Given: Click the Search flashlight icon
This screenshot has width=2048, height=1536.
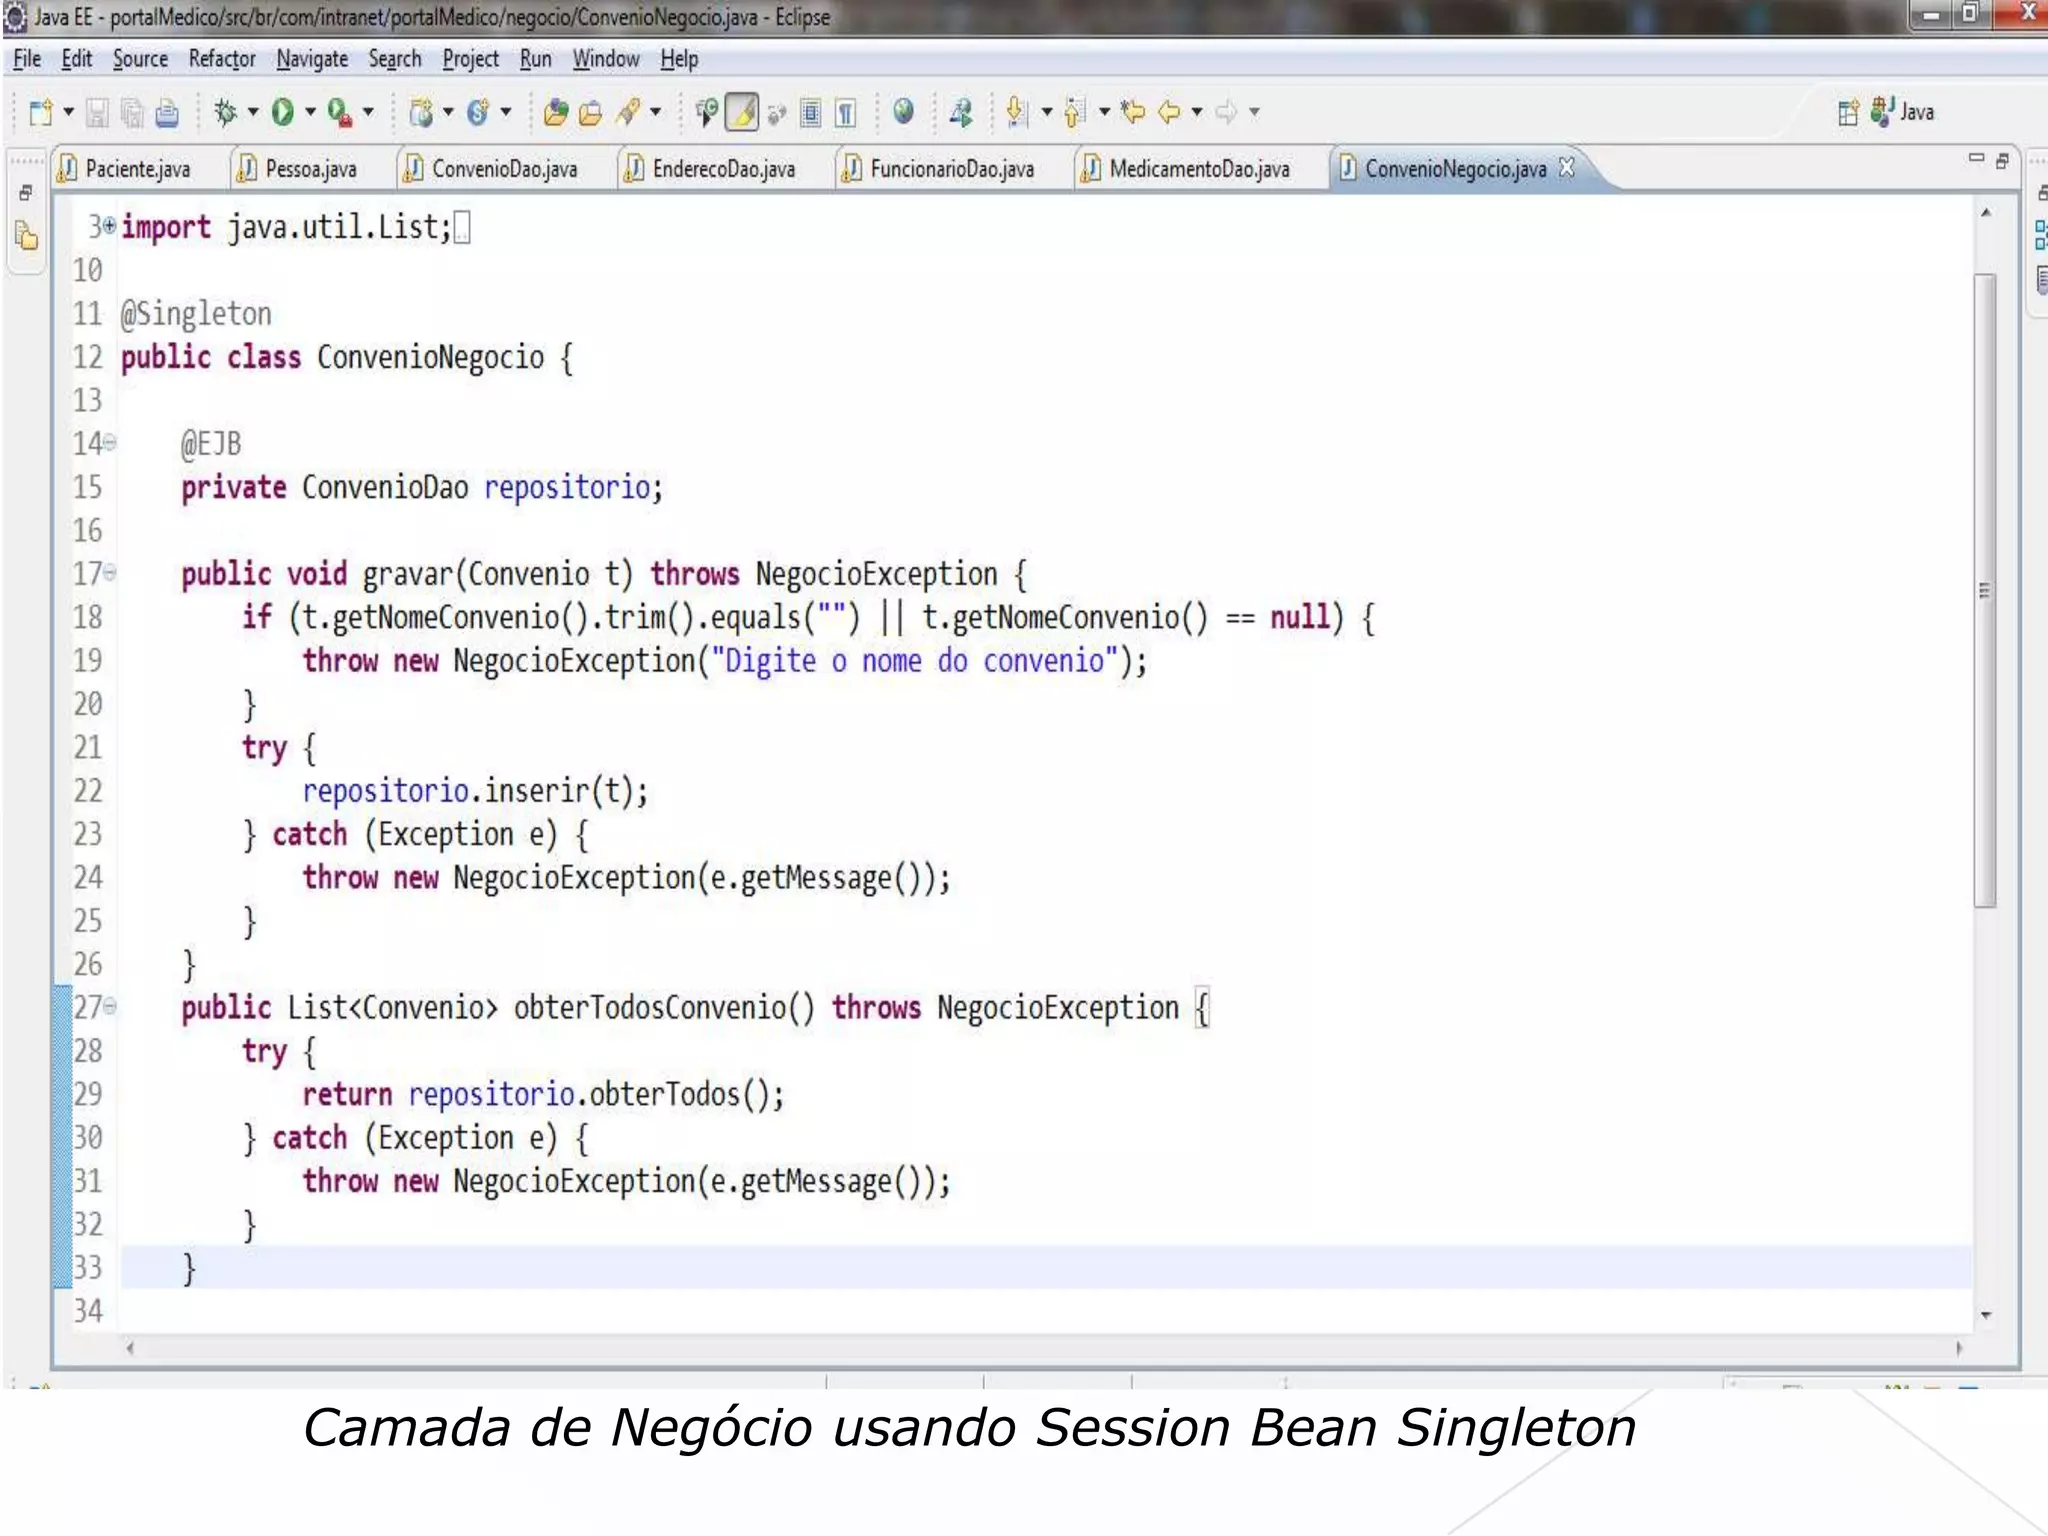Looking at the screenshot, I should click(628, 112).
